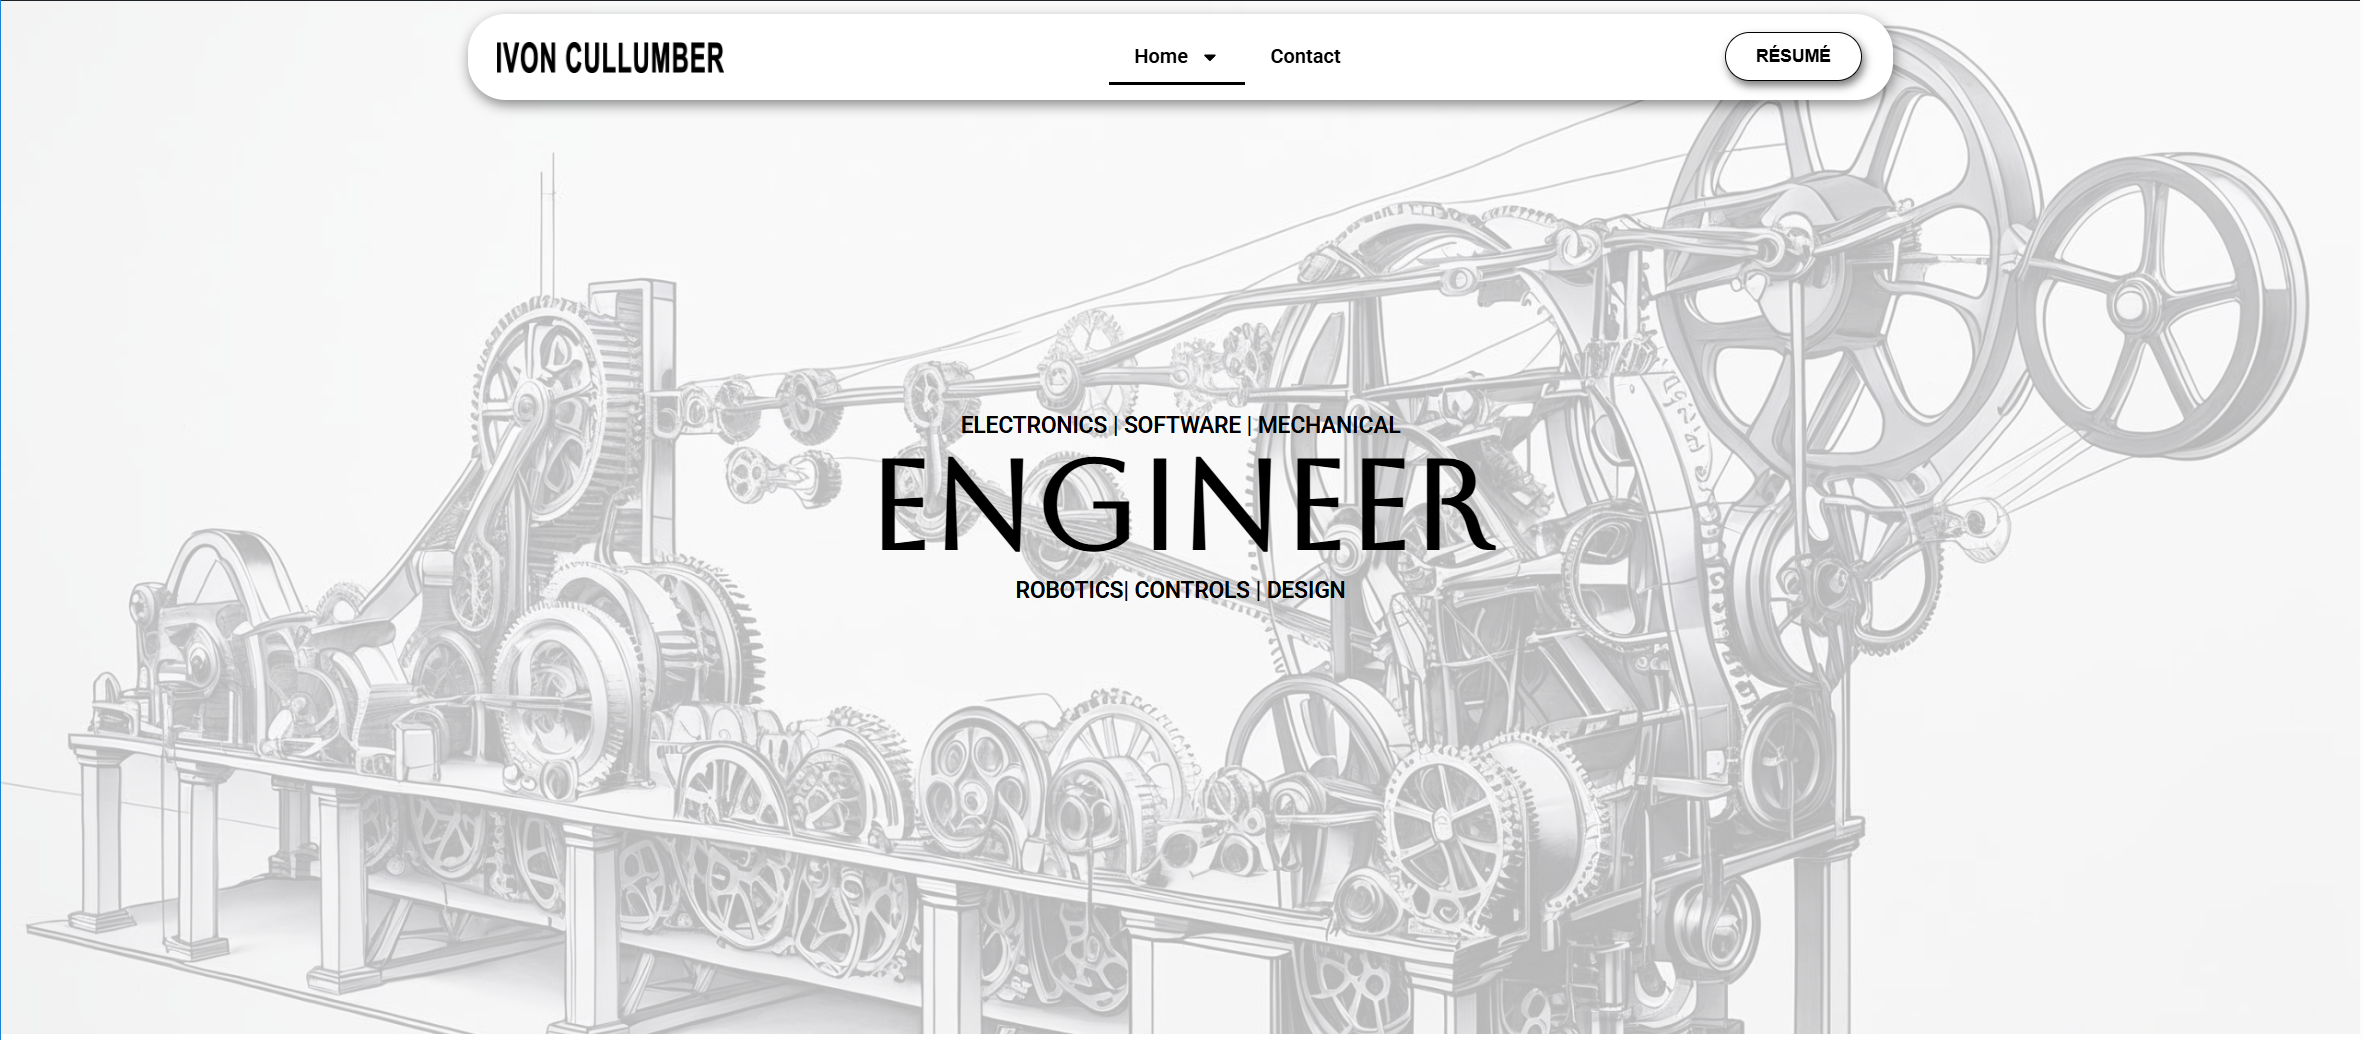Open the Home menu item

[x=1160, y=57]
